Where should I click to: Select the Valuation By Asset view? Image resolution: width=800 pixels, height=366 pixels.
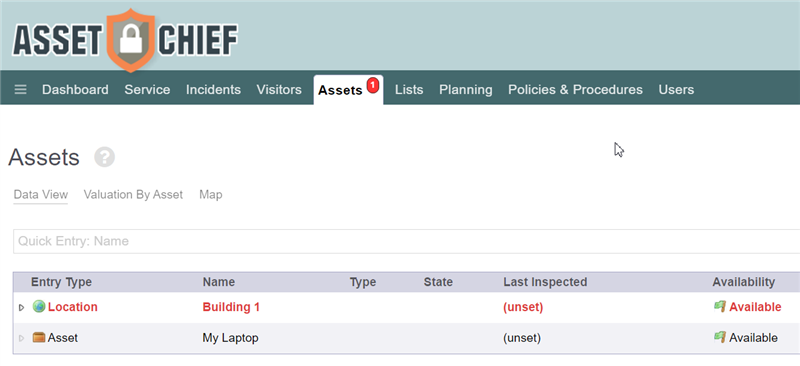pos(133,194)
